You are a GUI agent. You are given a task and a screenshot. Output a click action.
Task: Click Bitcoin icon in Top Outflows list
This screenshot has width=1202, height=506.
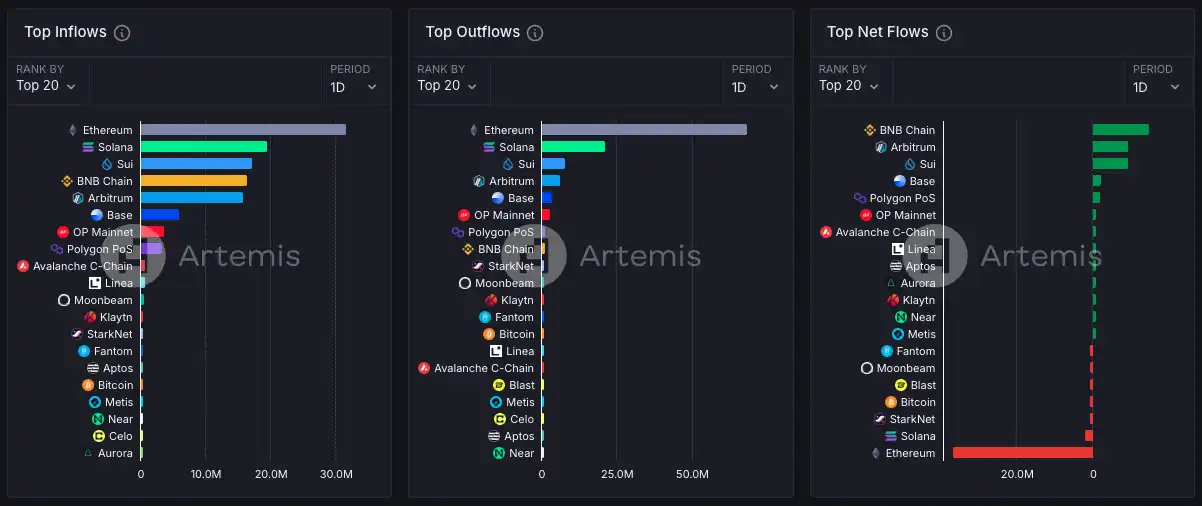489,334
